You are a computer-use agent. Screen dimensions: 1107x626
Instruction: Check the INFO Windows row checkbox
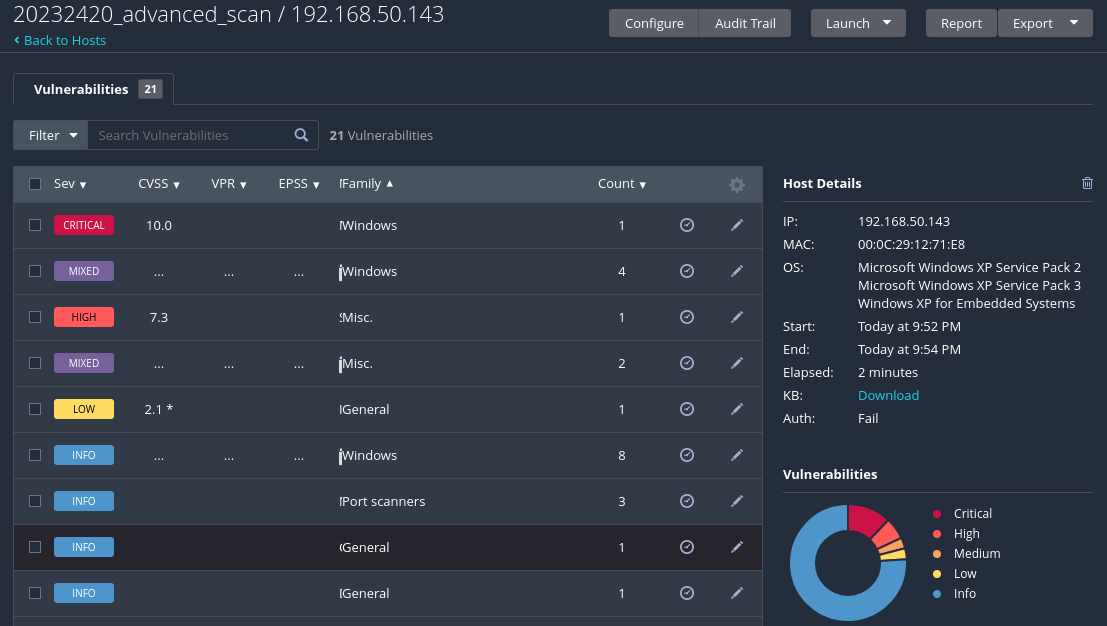(x=35, y=455)
